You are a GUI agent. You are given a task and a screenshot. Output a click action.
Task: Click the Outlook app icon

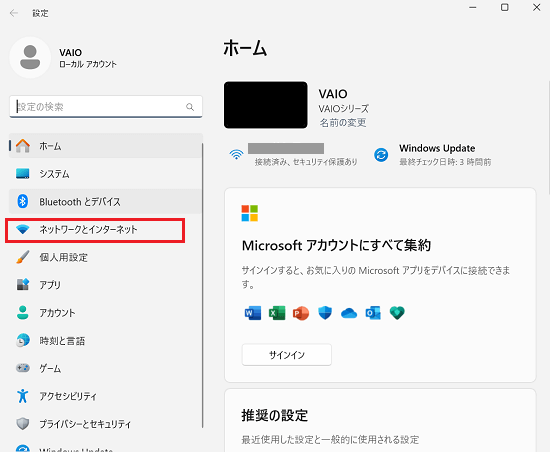[373, 313]
